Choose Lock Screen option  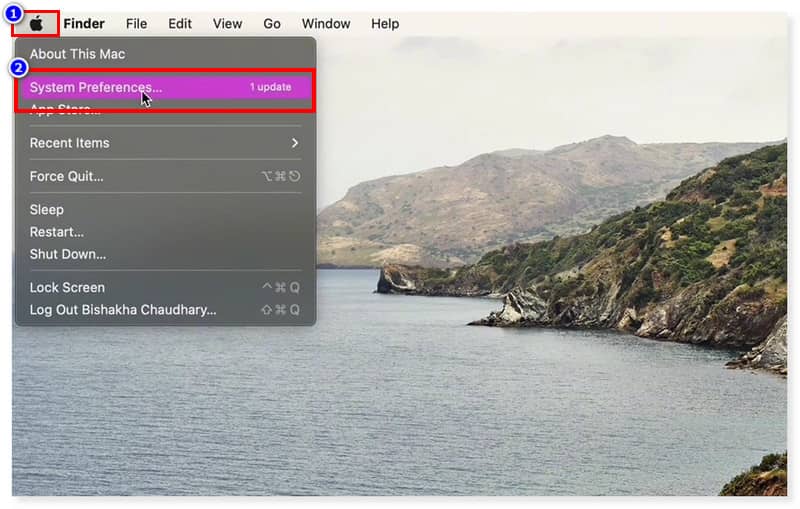165,288
